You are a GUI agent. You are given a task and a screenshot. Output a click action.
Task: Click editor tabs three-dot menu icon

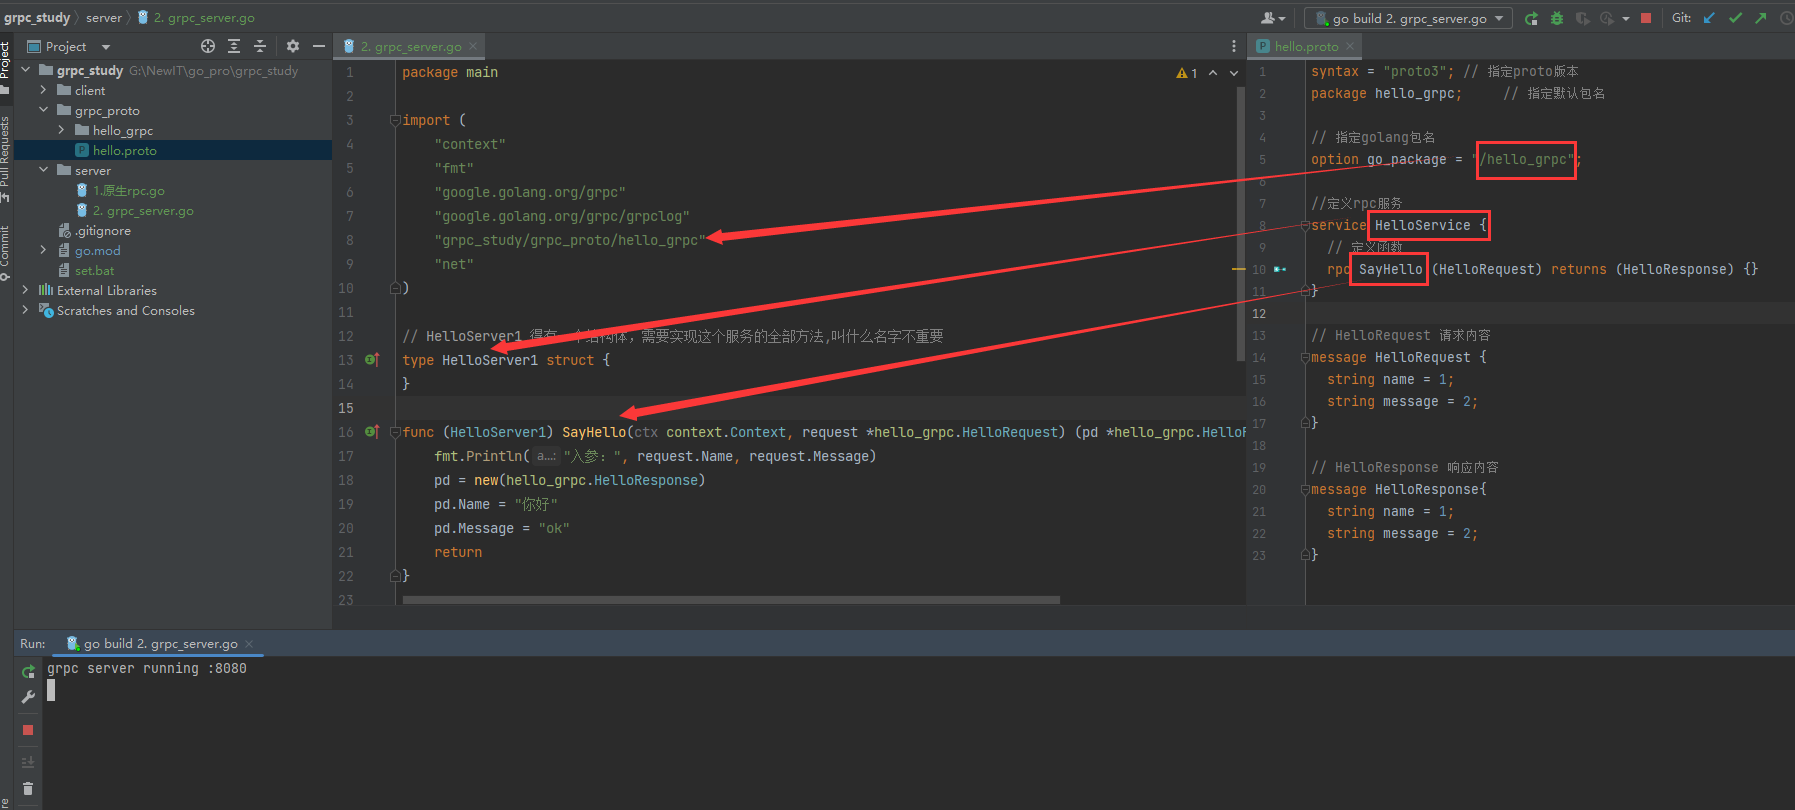pos(1233,46)
